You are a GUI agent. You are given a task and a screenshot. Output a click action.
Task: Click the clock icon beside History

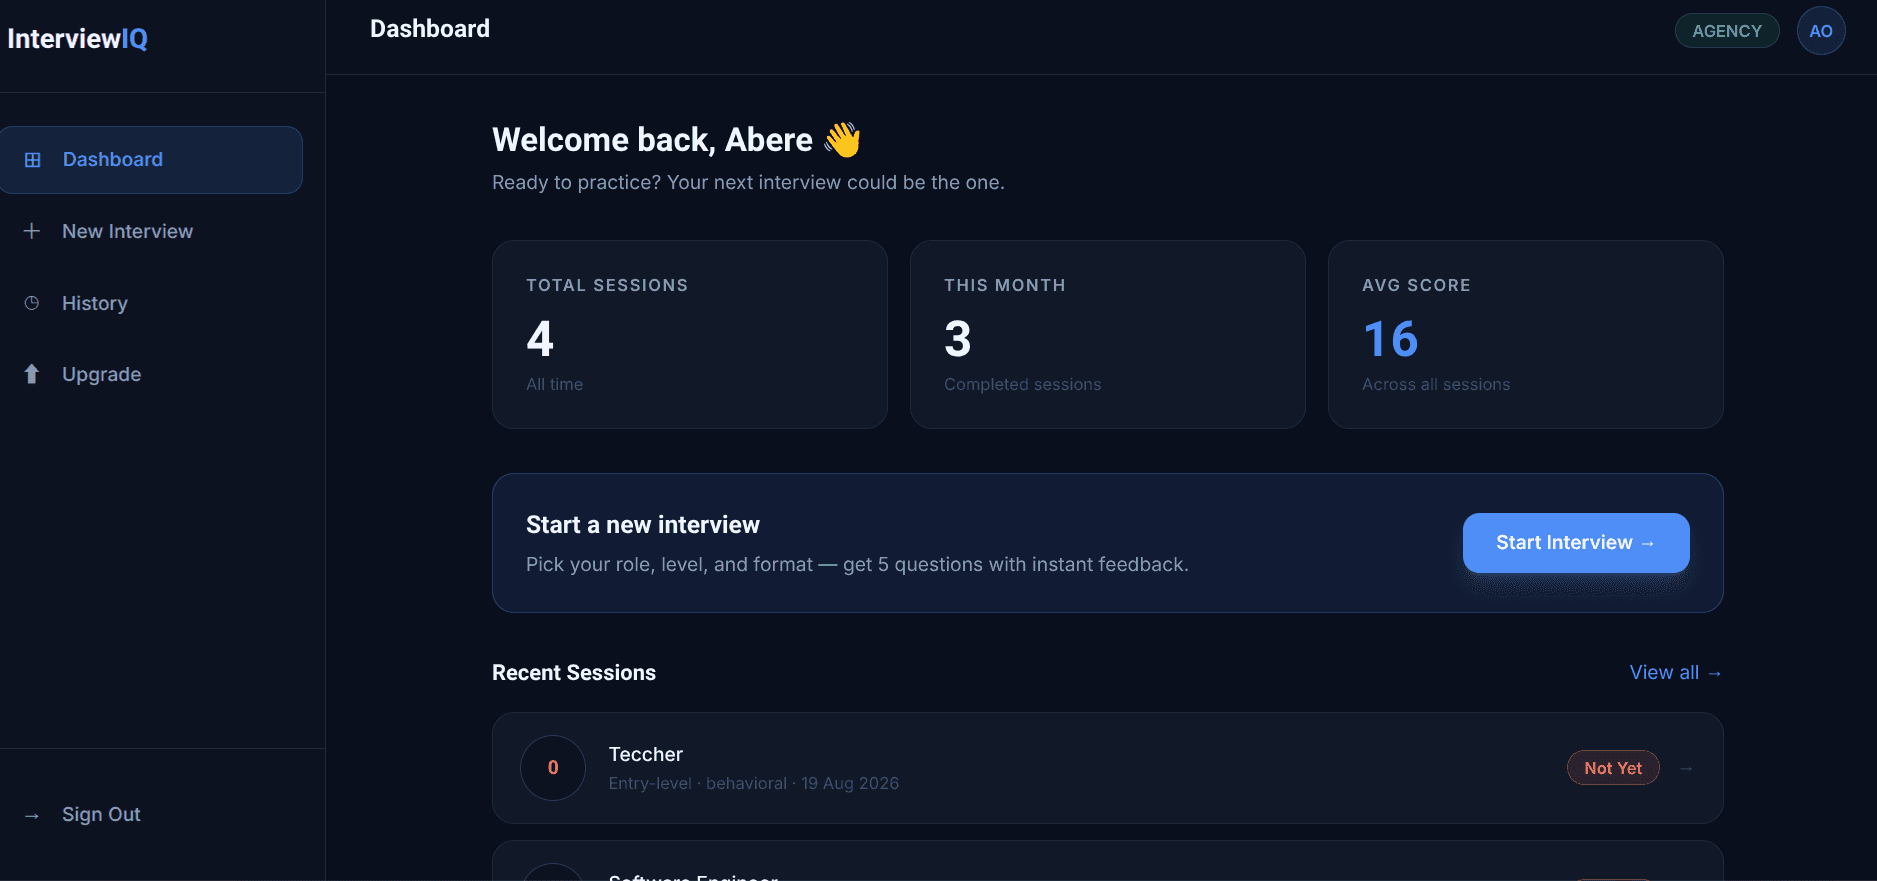pos(32,303)
